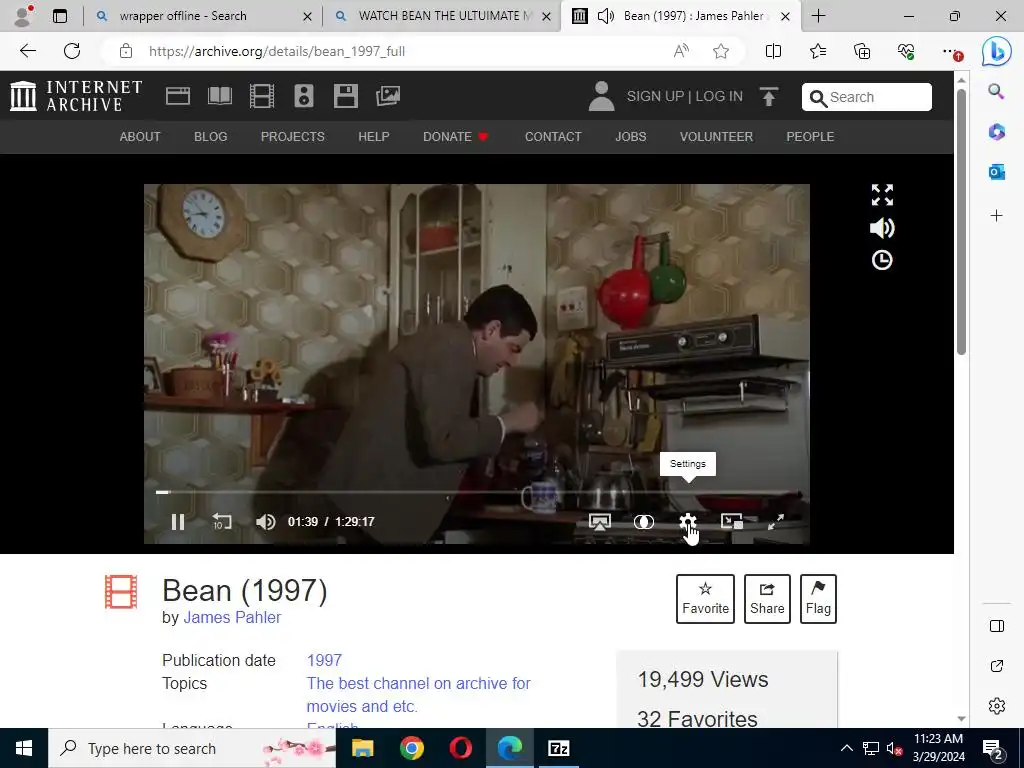This screenshot has width=1024, height=768.
Task: Open the player Settings gear
Action: pos(688,522)
